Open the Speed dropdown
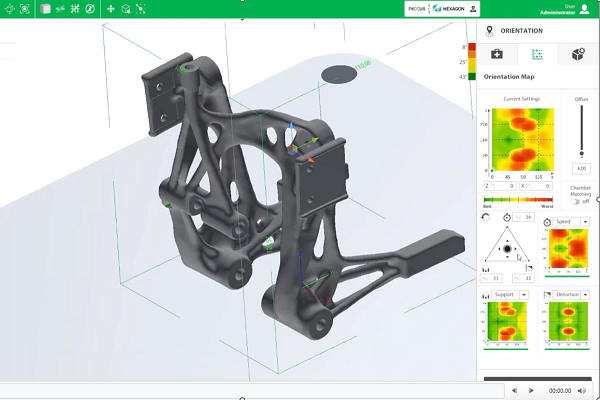 pos(571,222)
